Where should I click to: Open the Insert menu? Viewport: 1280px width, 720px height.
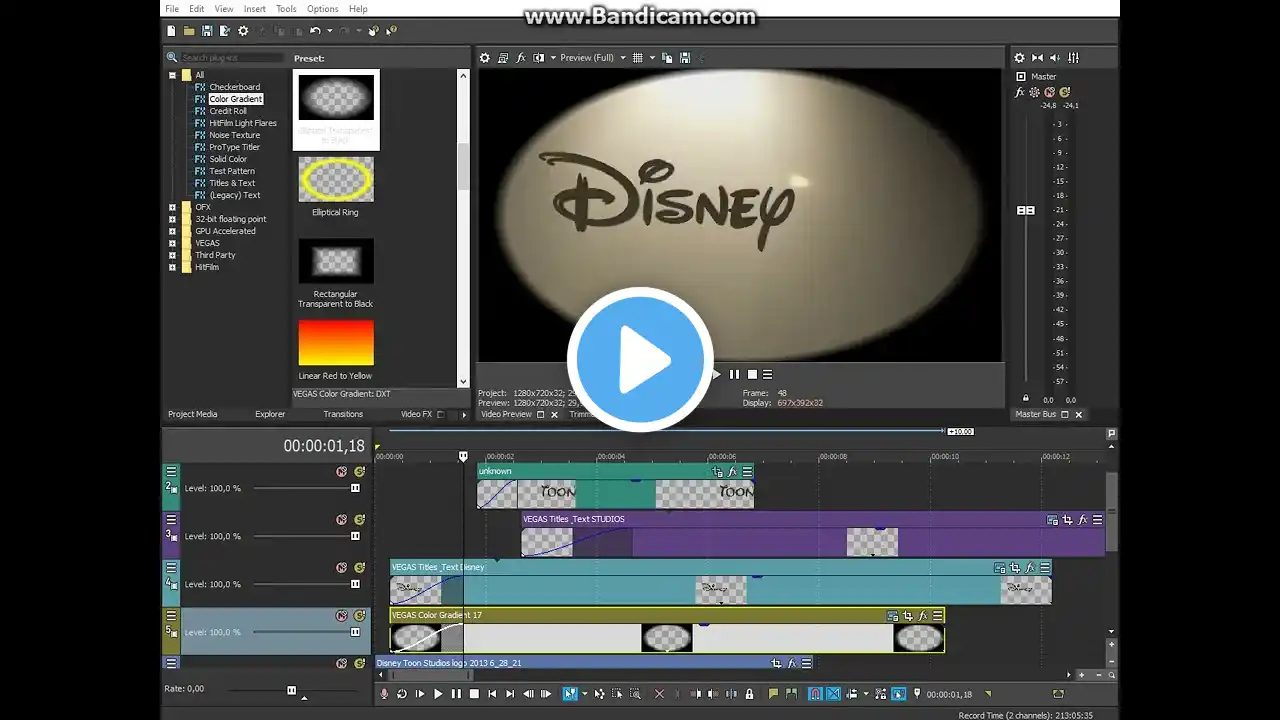(255, 9)
